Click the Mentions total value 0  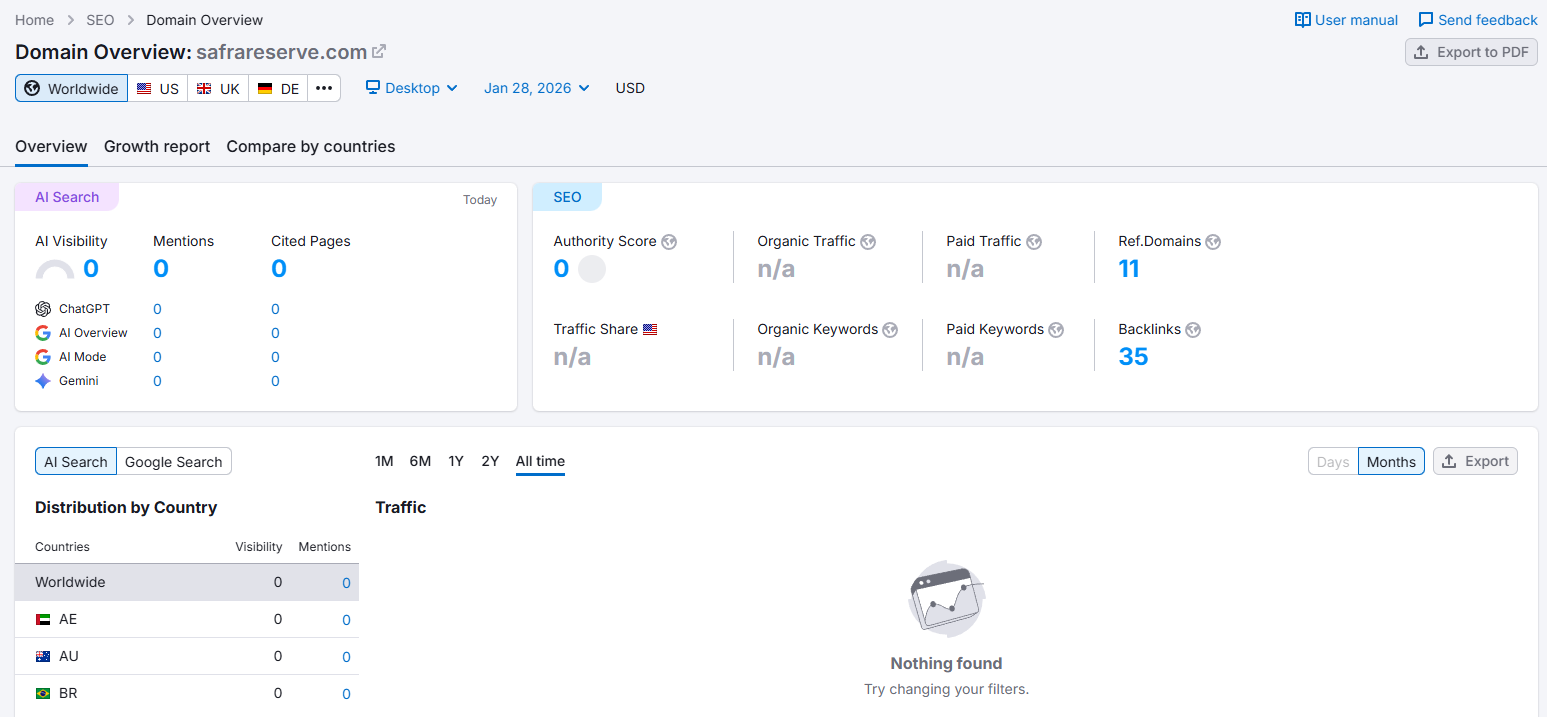tap(161, 269)
